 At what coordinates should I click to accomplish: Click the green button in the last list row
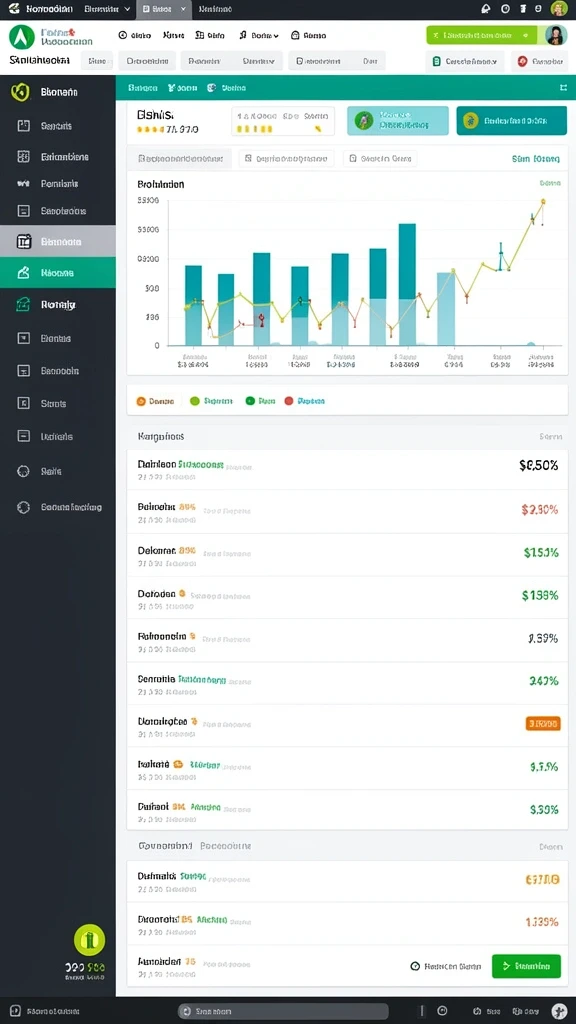[526, 966]
